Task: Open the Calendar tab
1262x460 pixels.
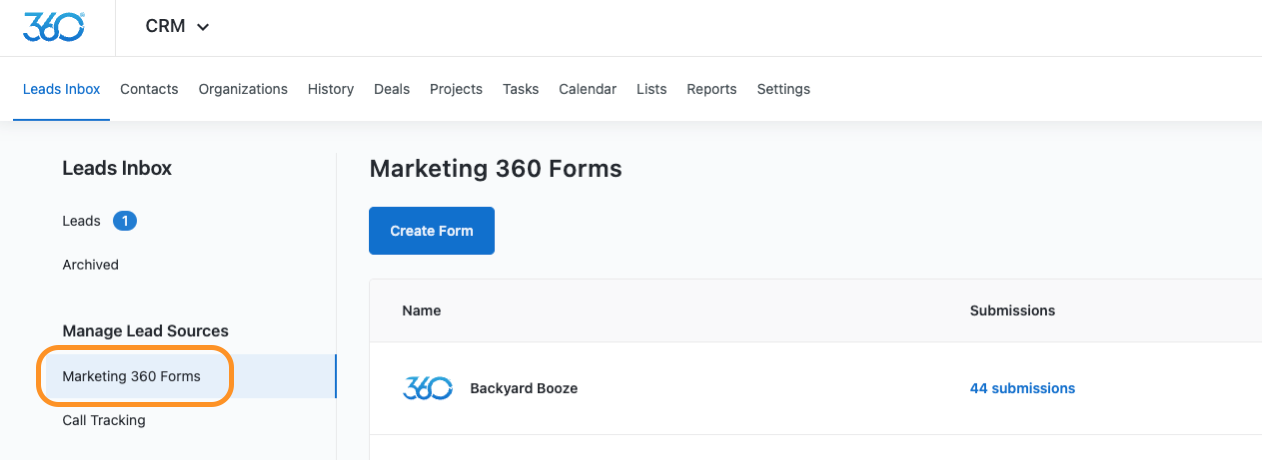Action: point(588,89)
